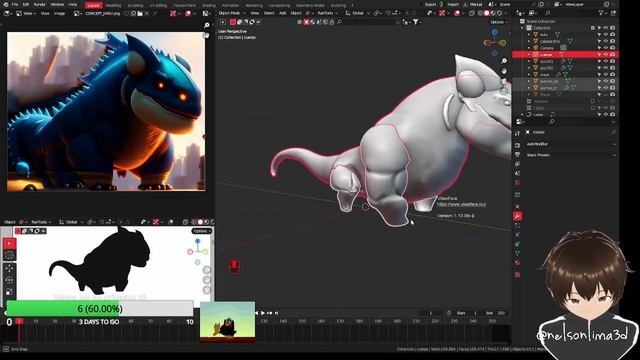The height and width of the screenshot is (360, 640).
Task: Click the Start frame field in timeline
Action: 468,313
